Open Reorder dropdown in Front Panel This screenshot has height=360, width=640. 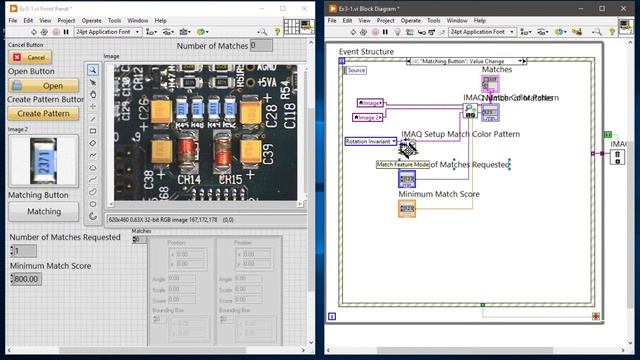click(202, 32)
